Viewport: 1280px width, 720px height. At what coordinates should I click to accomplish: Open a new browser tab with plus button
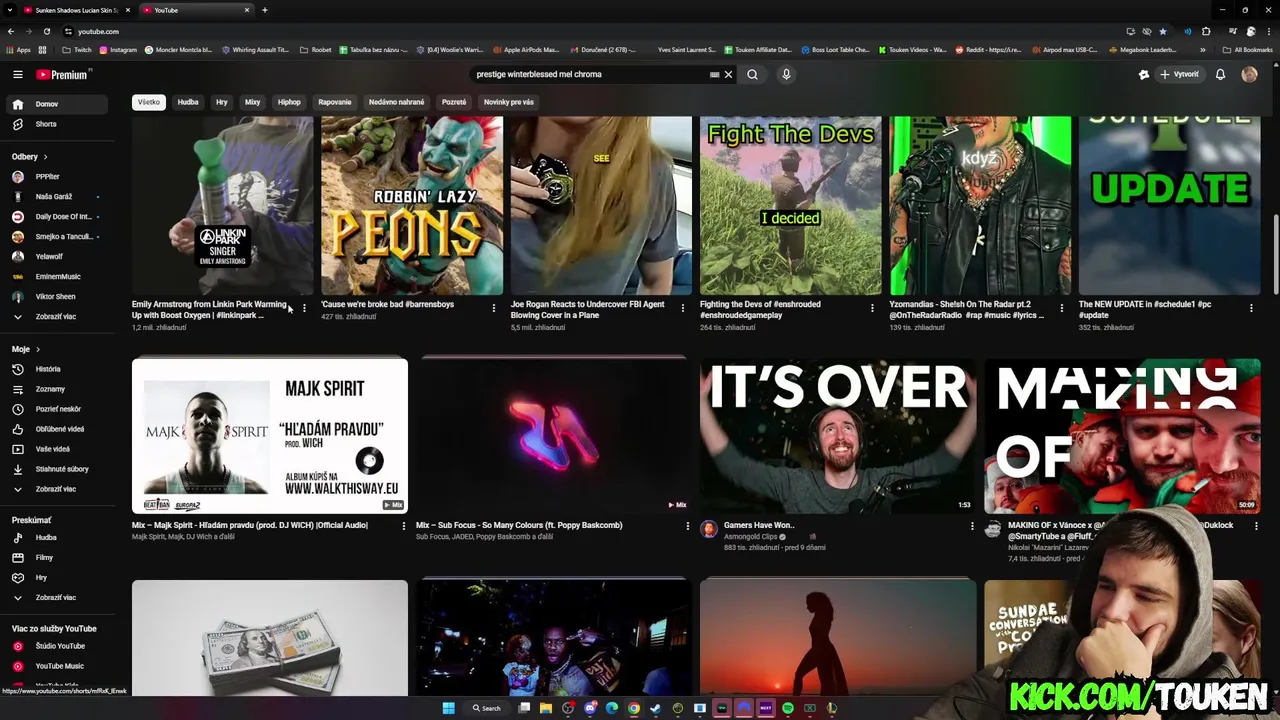(x=265, y=10)
